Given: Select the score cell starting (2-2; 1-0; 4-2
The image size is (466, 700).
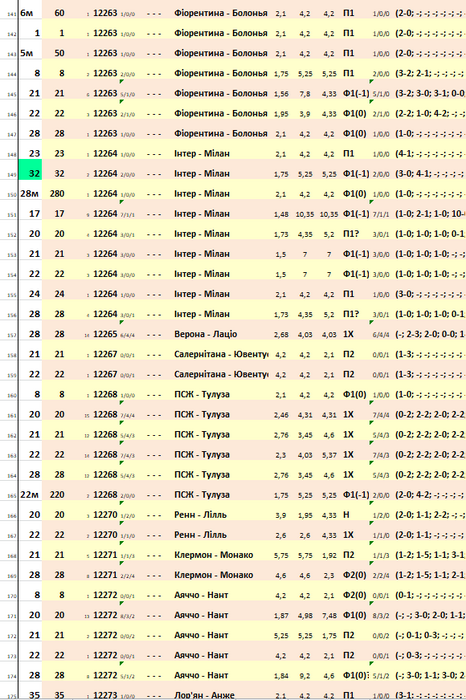Looking at the screenshot, I should 430,113.
